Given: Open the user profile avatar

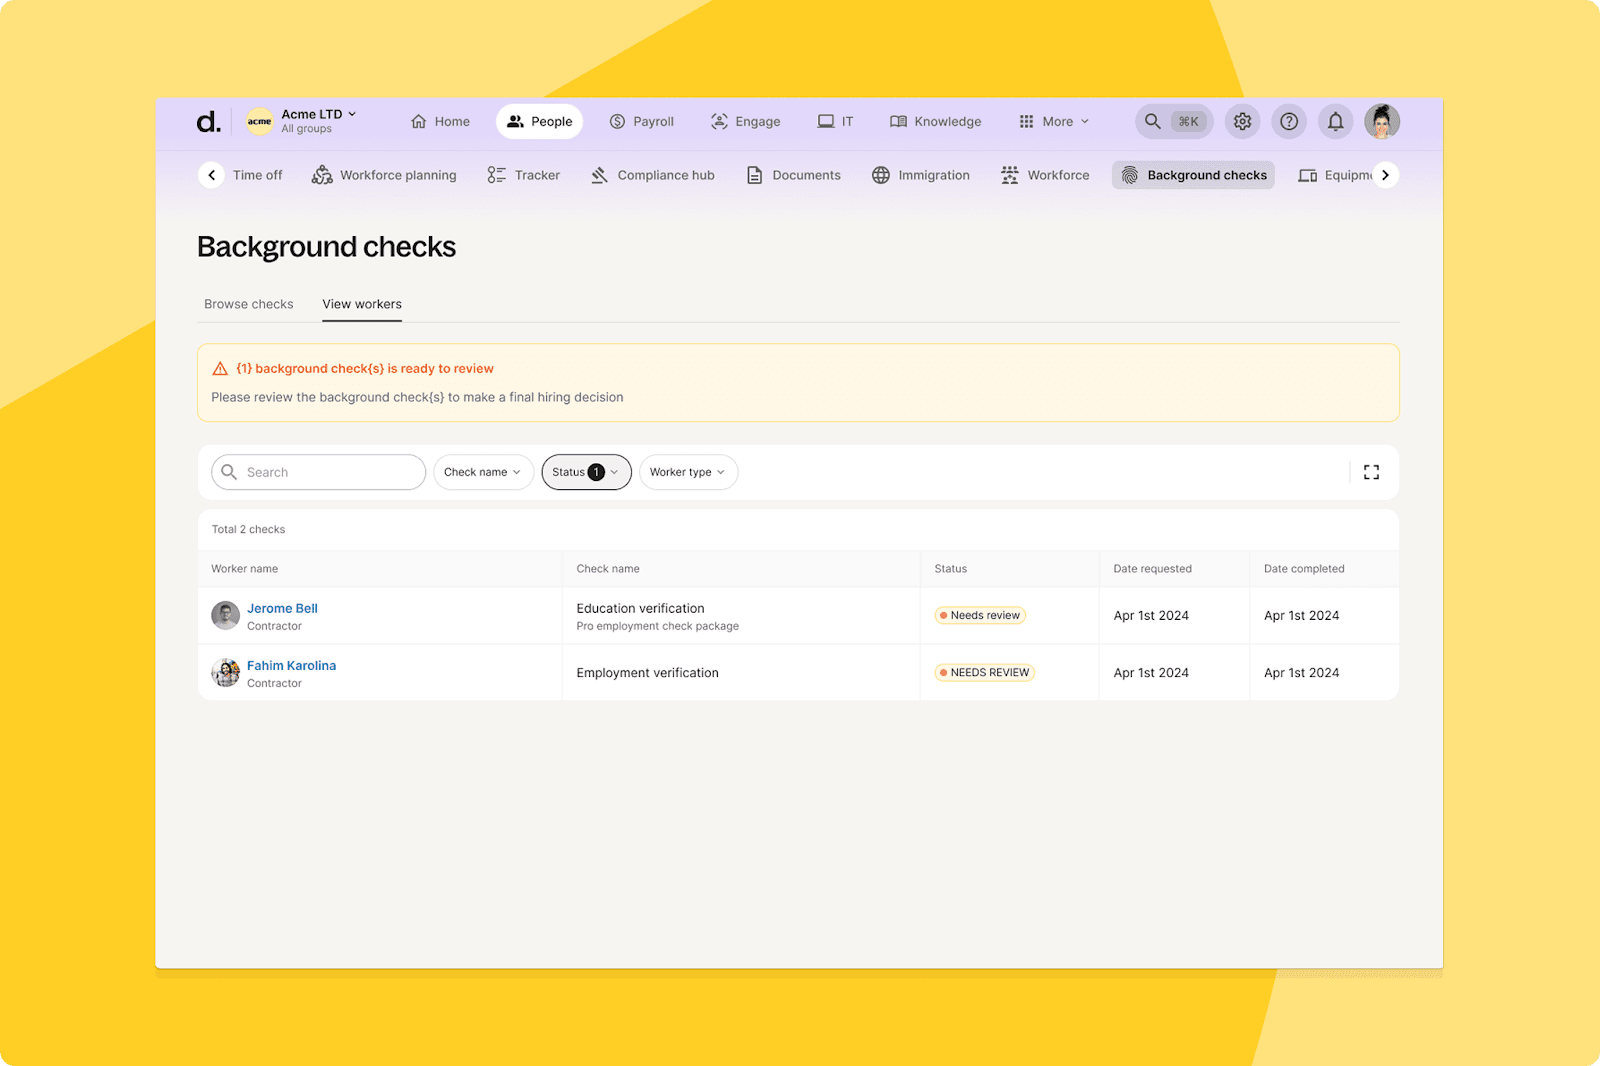Looking at the screenshot, I should coord(1382,121).
